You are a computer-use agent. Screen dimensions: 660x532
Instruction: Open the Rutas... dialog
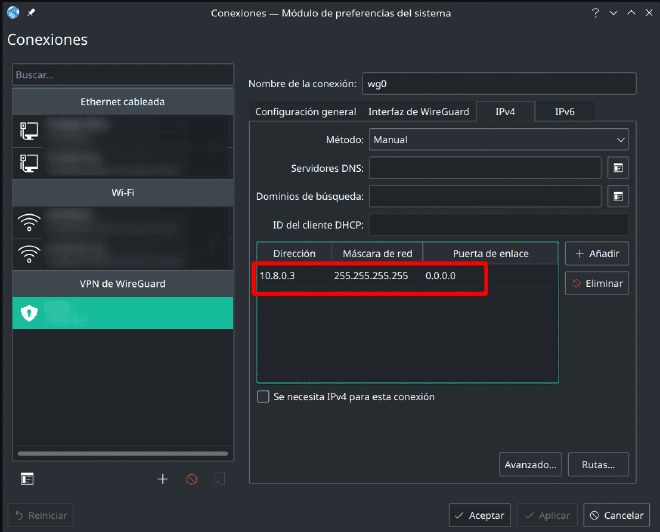coord(598,464)
